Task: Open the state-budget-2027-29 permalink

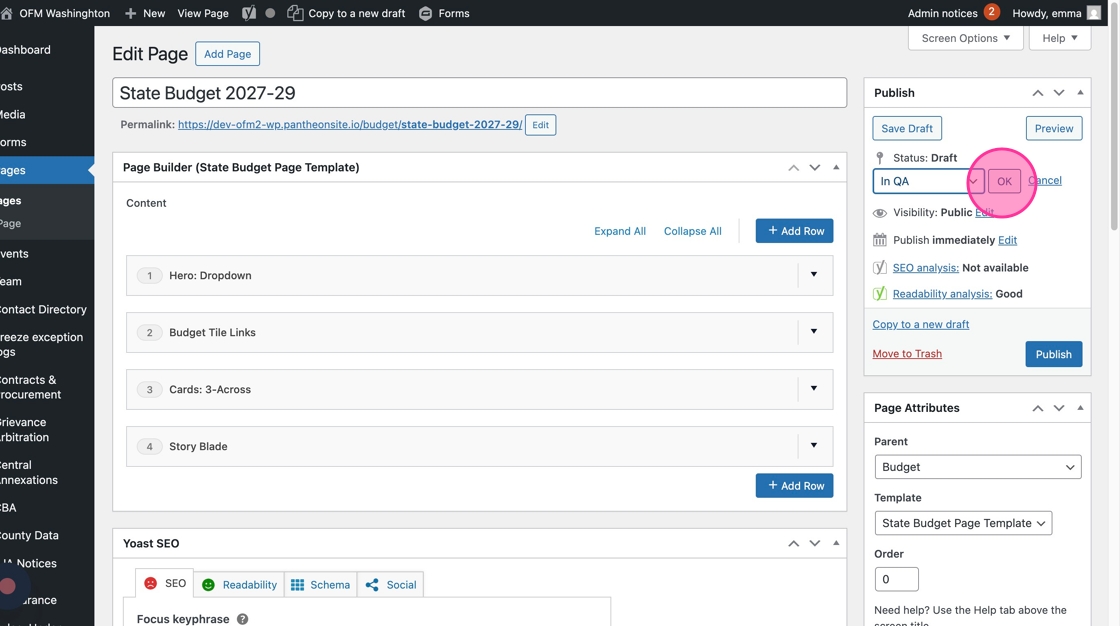Action: pyautogui.click(x=350, y=124)
